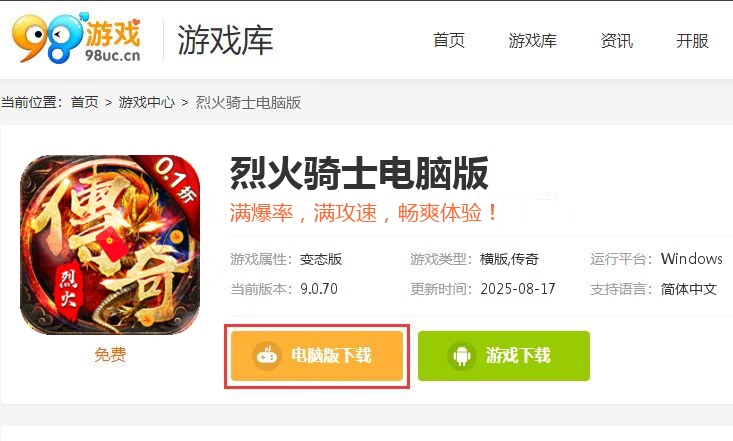Viewport: 733px width, 441px height.
Task: Open the 游戏库 navigation menu item
Action: [x=532, y=41]
